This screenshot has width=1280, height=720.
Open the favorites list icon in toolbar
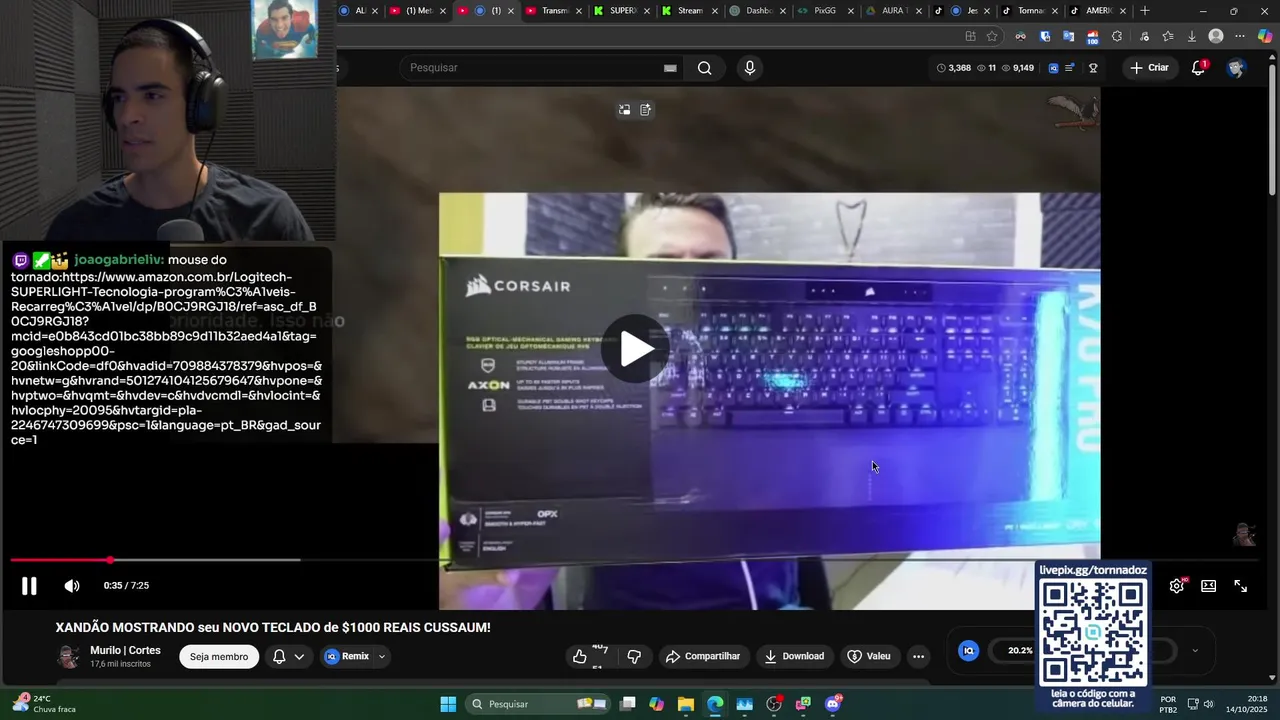pos(1167,36)
